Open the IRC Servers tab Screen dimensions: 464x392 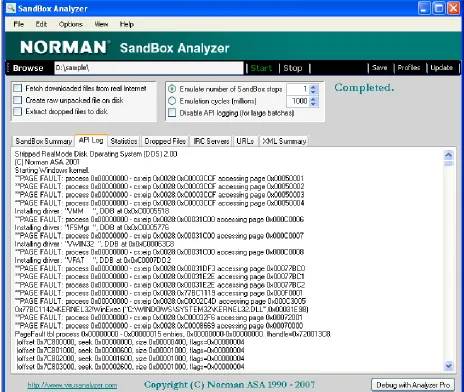click(211, 141)
